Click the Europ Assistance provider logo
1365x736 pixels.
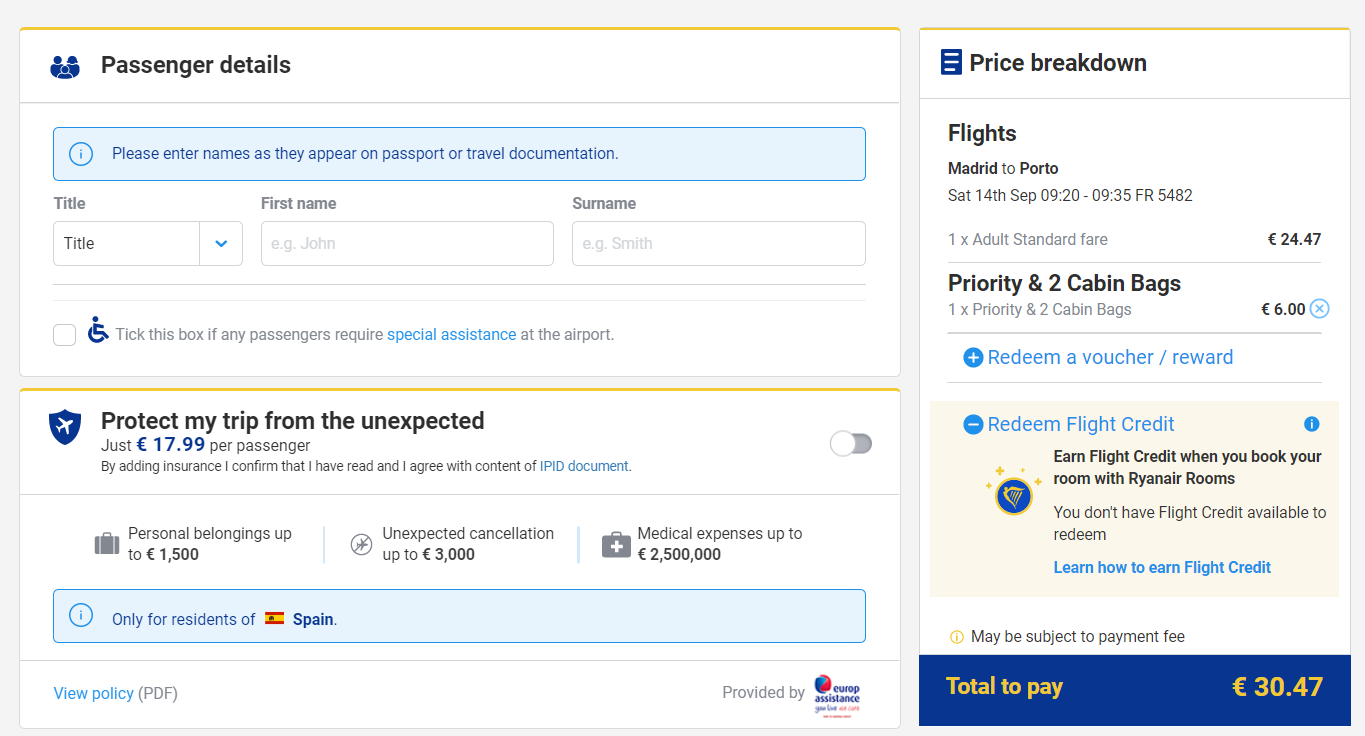(837, 693)
